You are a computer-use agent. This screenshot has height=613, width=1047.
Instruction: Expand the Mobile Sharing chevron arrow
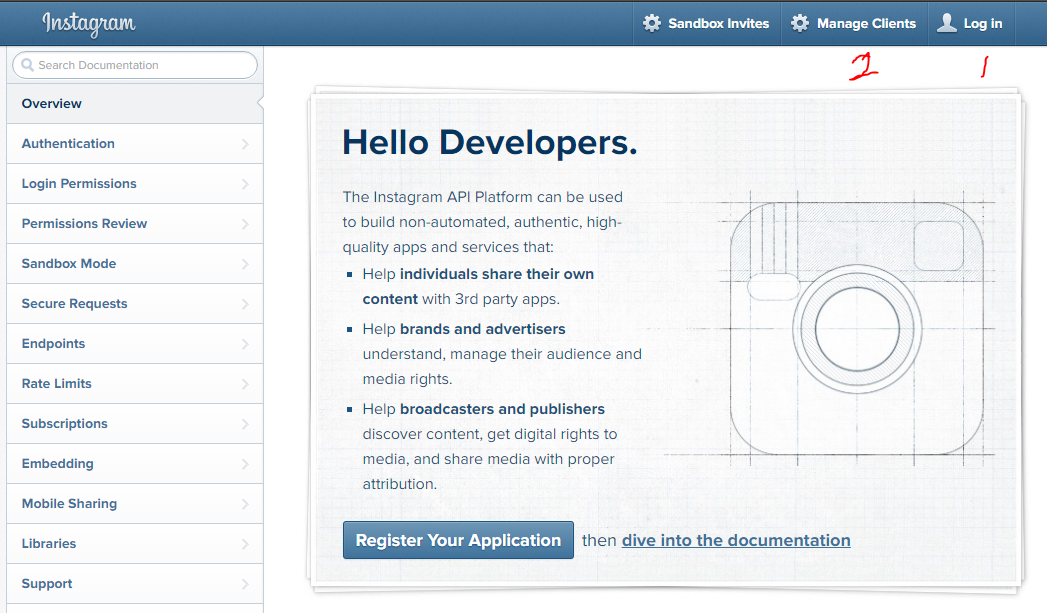(x=245, y=504)
